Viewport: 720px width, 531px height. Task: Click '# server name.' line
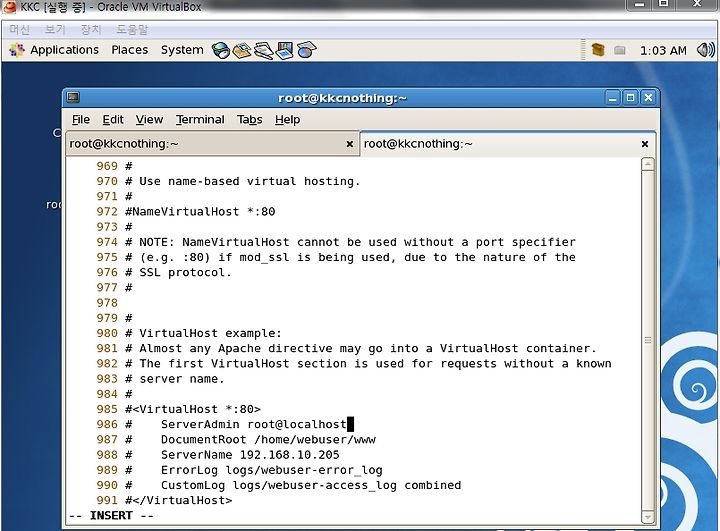point(174,379)
